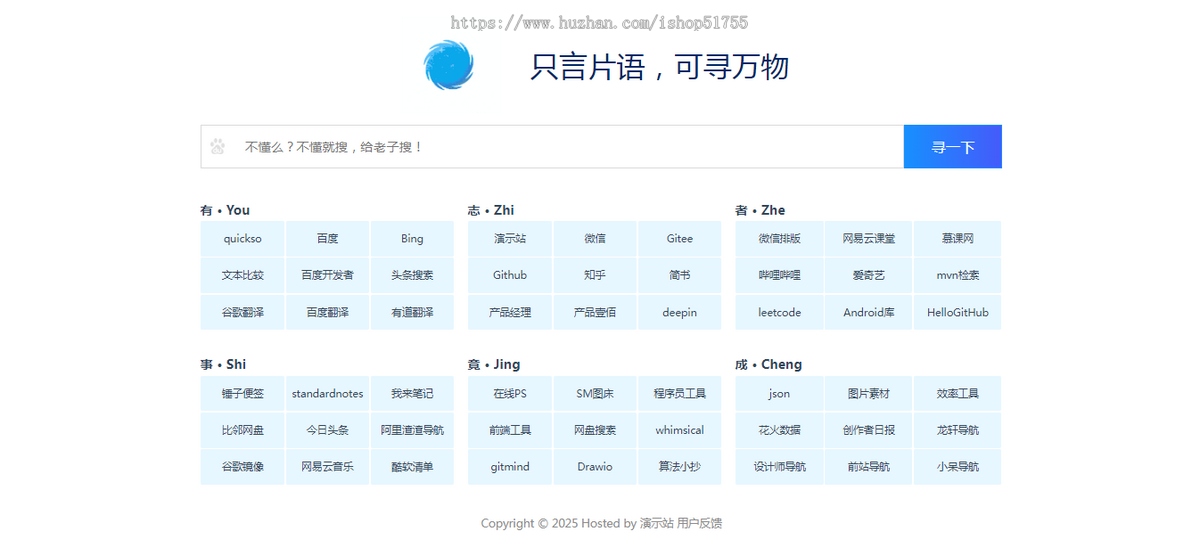Image resolution: width=1200 pixels, height=556 pixels.
Task: Open the 谷歌镜像 link
Action: pos(243,467)
